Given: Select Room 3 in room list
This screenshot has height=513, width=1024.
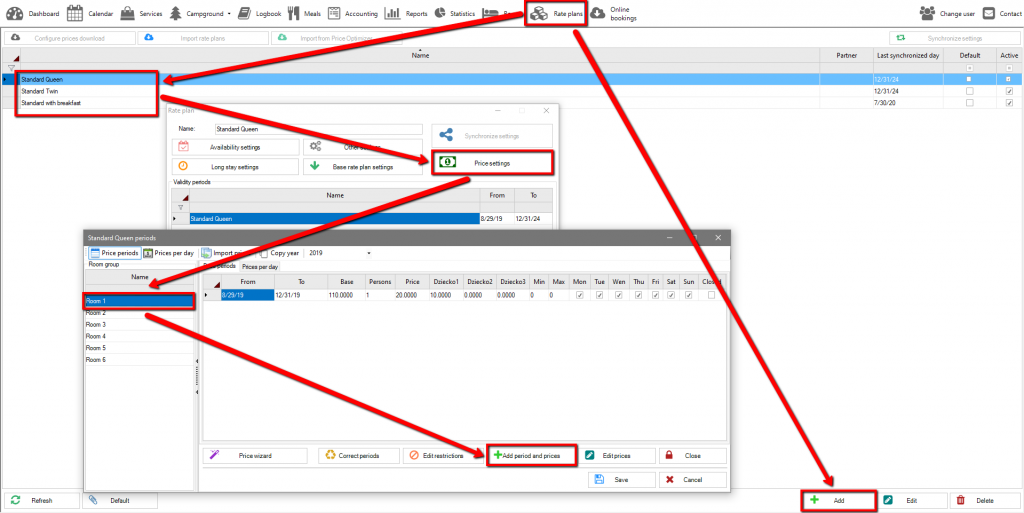Looking at the screenshot, I should (x=140, y=324).
